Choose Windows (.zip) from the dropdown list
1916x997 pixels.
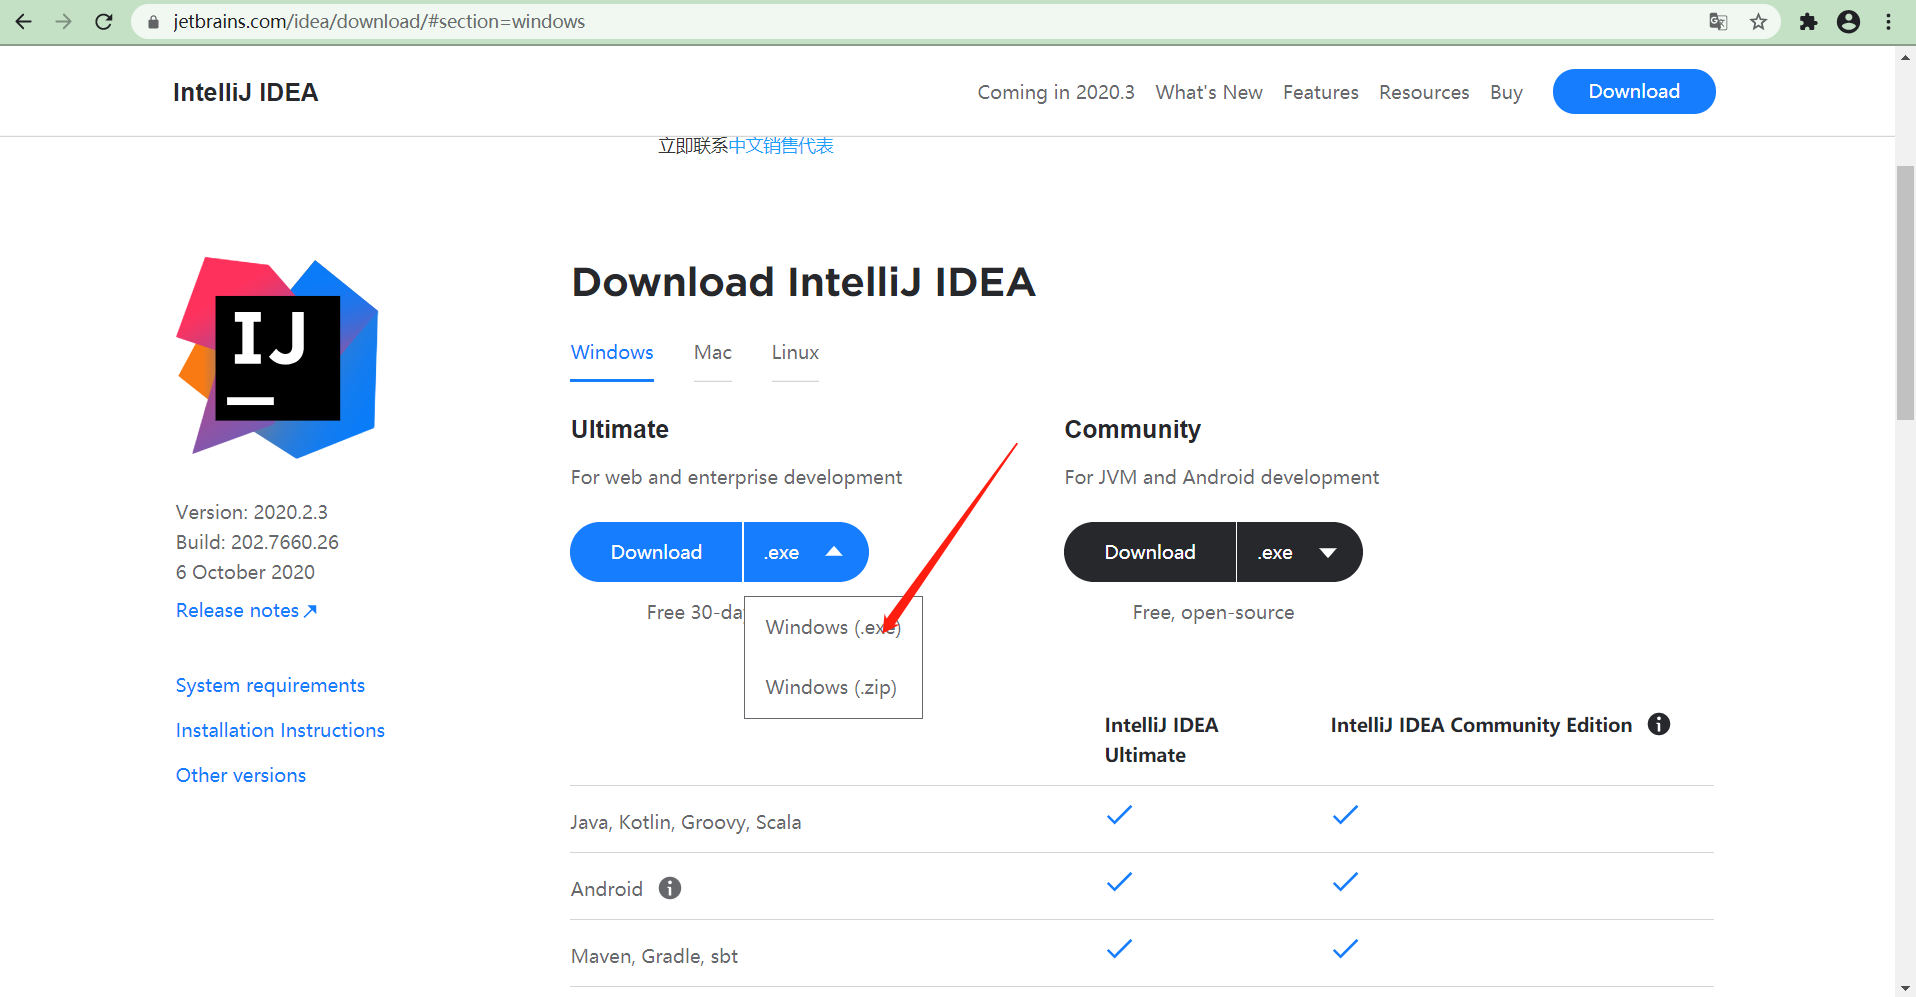pyautogui.click(x=831, y=687)
